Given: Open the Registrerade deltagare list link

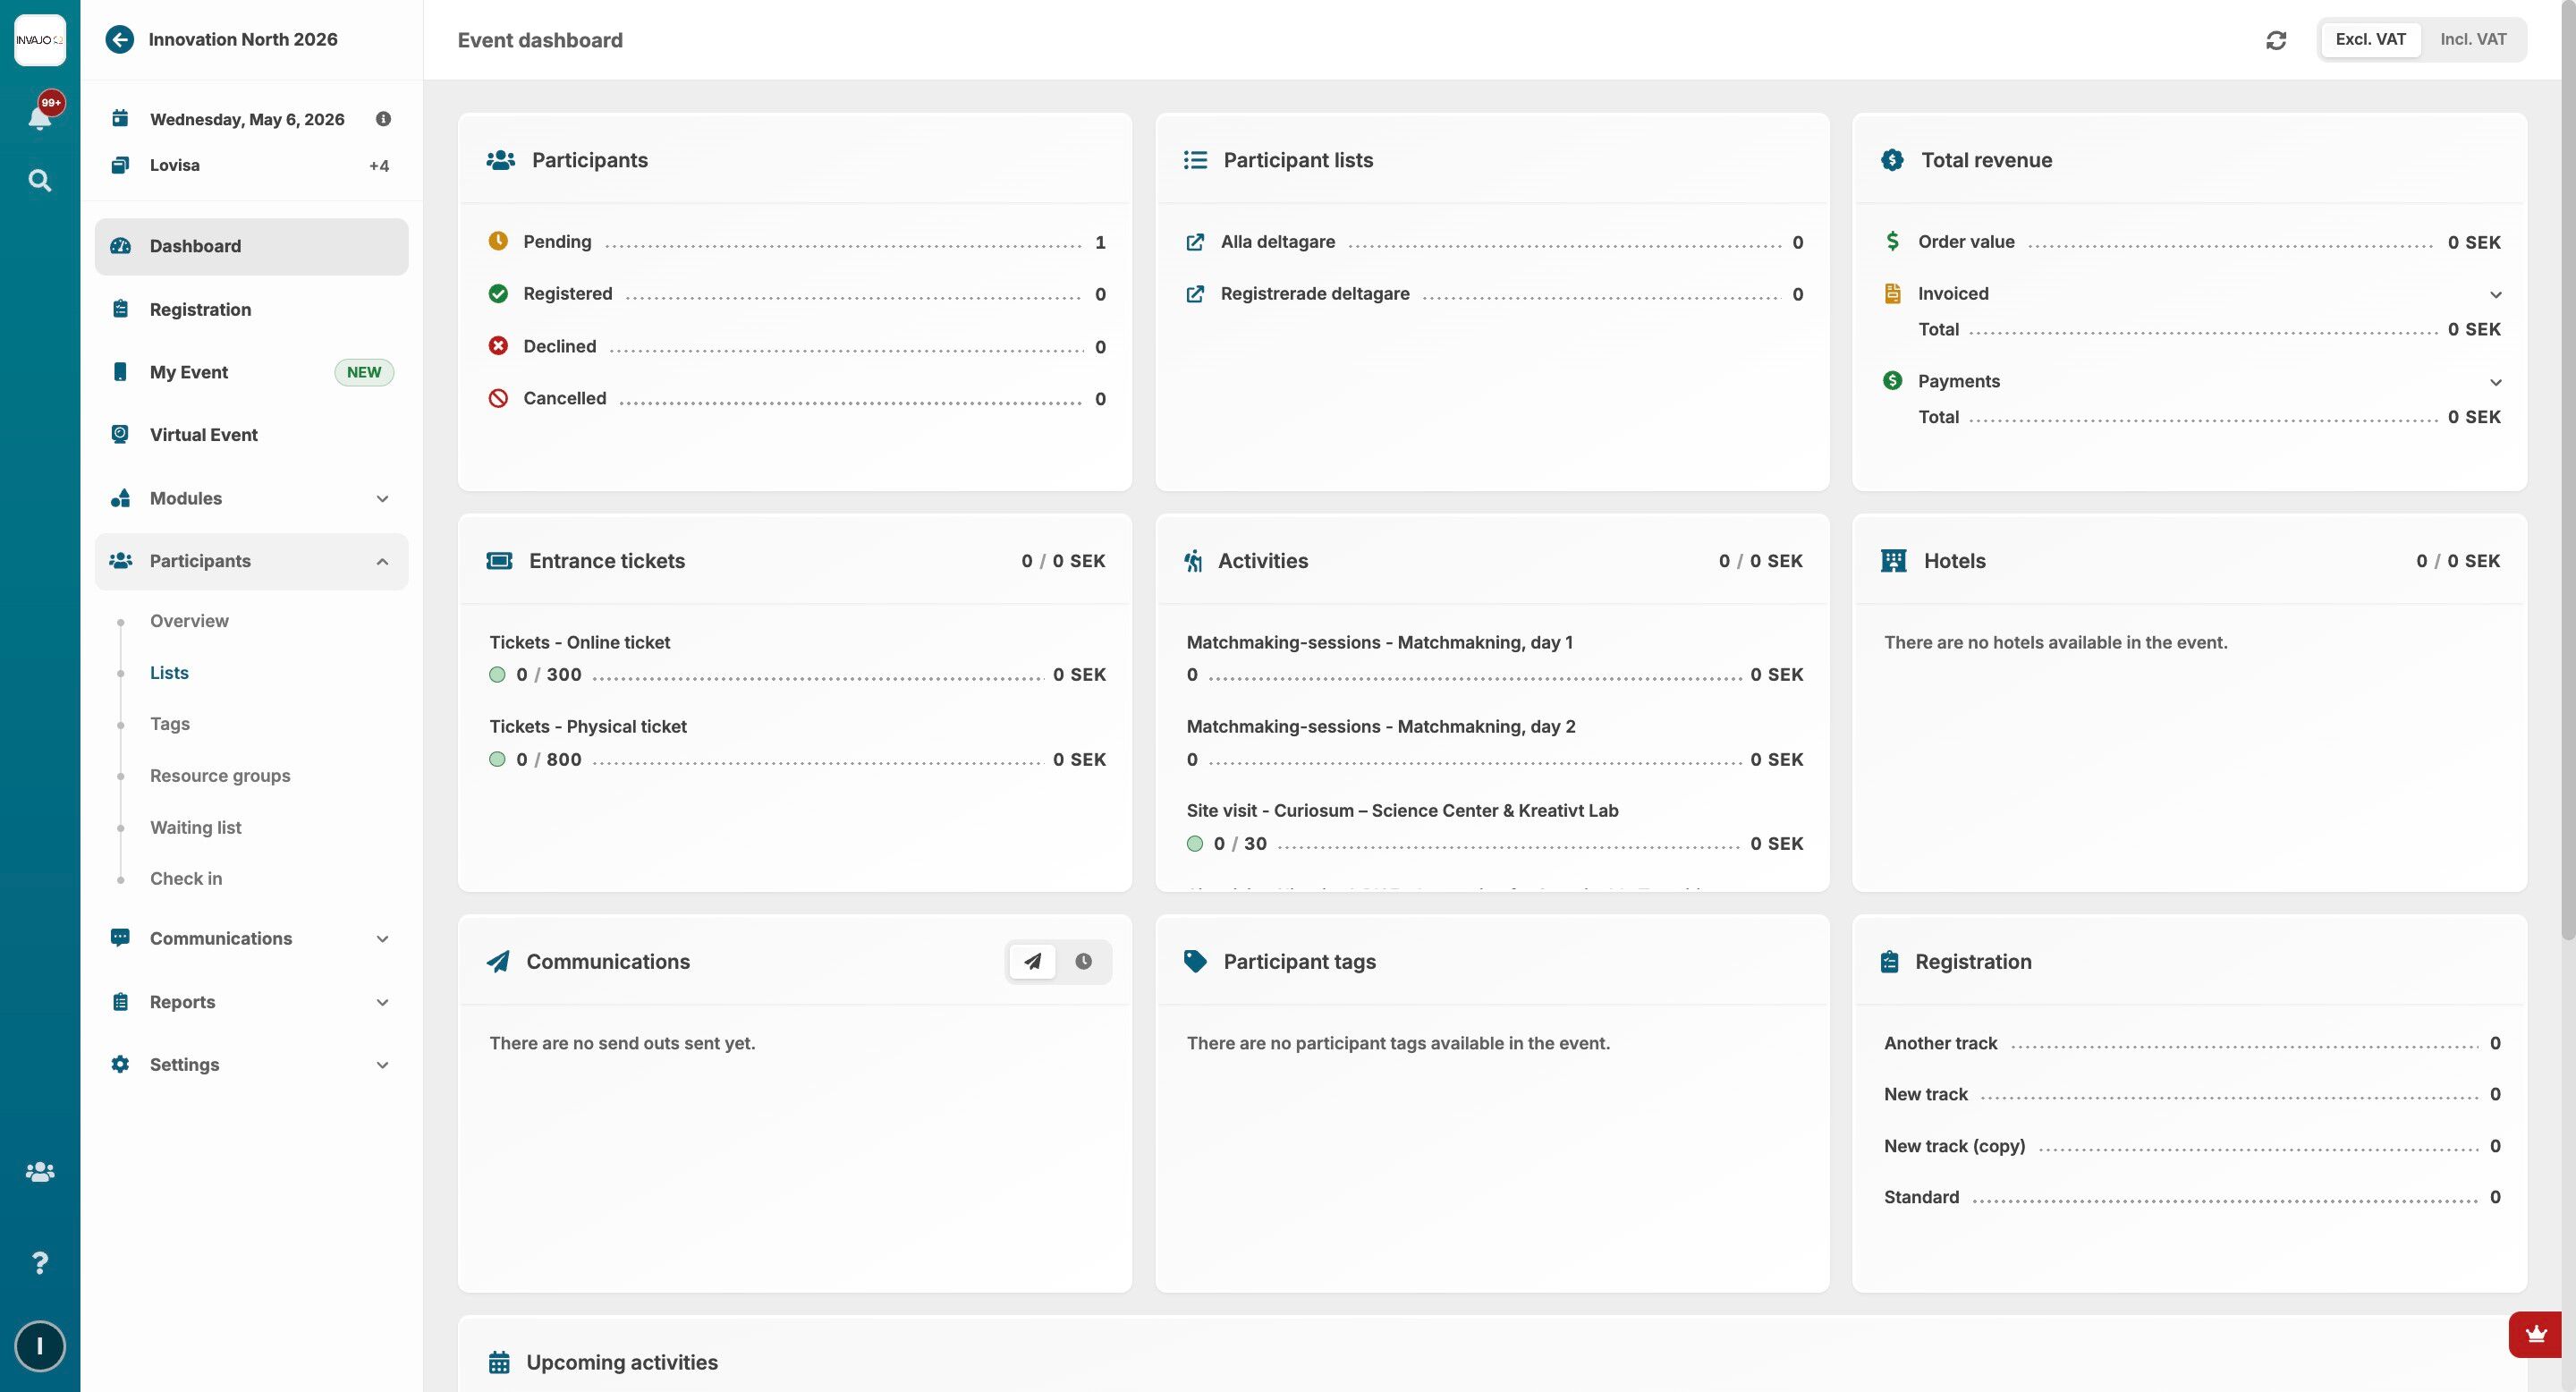Looking at the screenshot, I should pos(1314,294).
